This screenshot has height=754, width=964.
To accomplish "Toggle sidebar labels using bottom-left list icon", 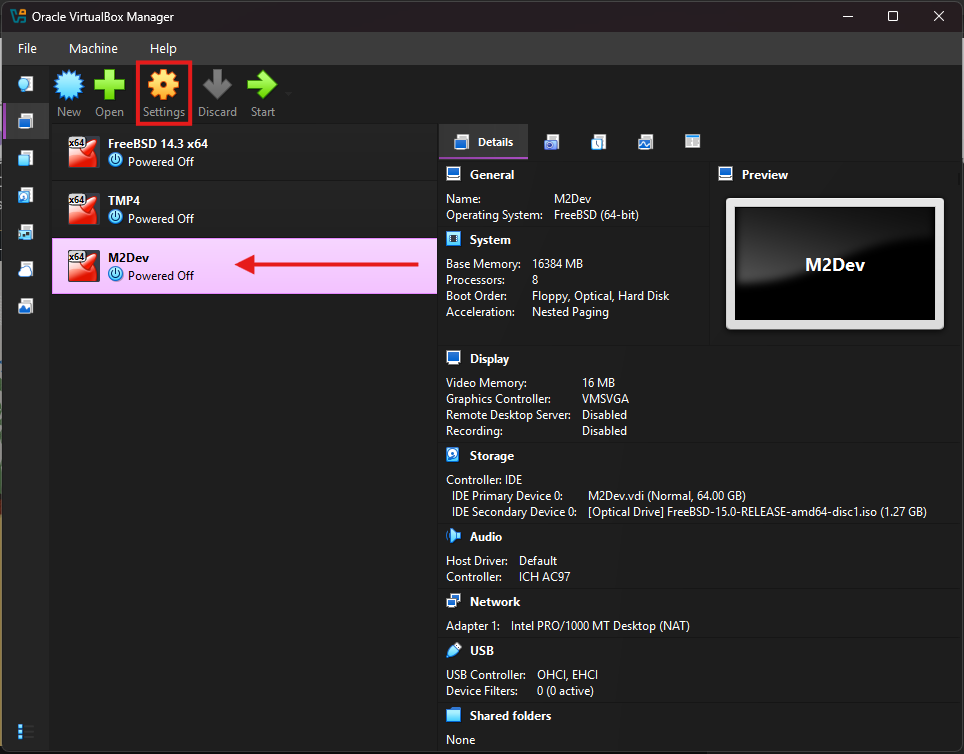I will [x=26, y=731].
